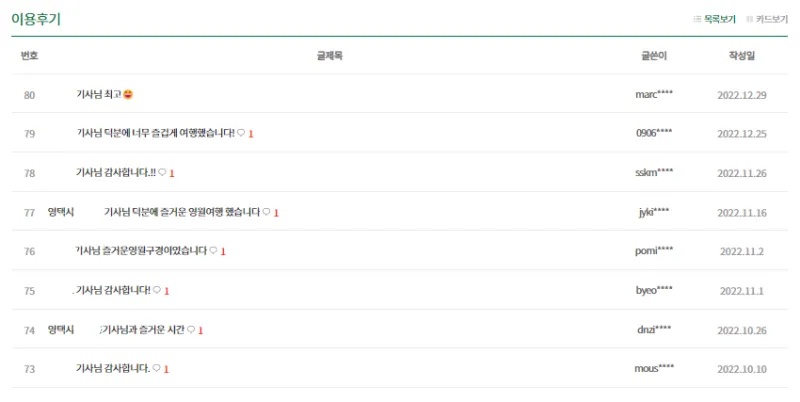Open review titled 기사님 최고
800x402 pixels.
98,94
